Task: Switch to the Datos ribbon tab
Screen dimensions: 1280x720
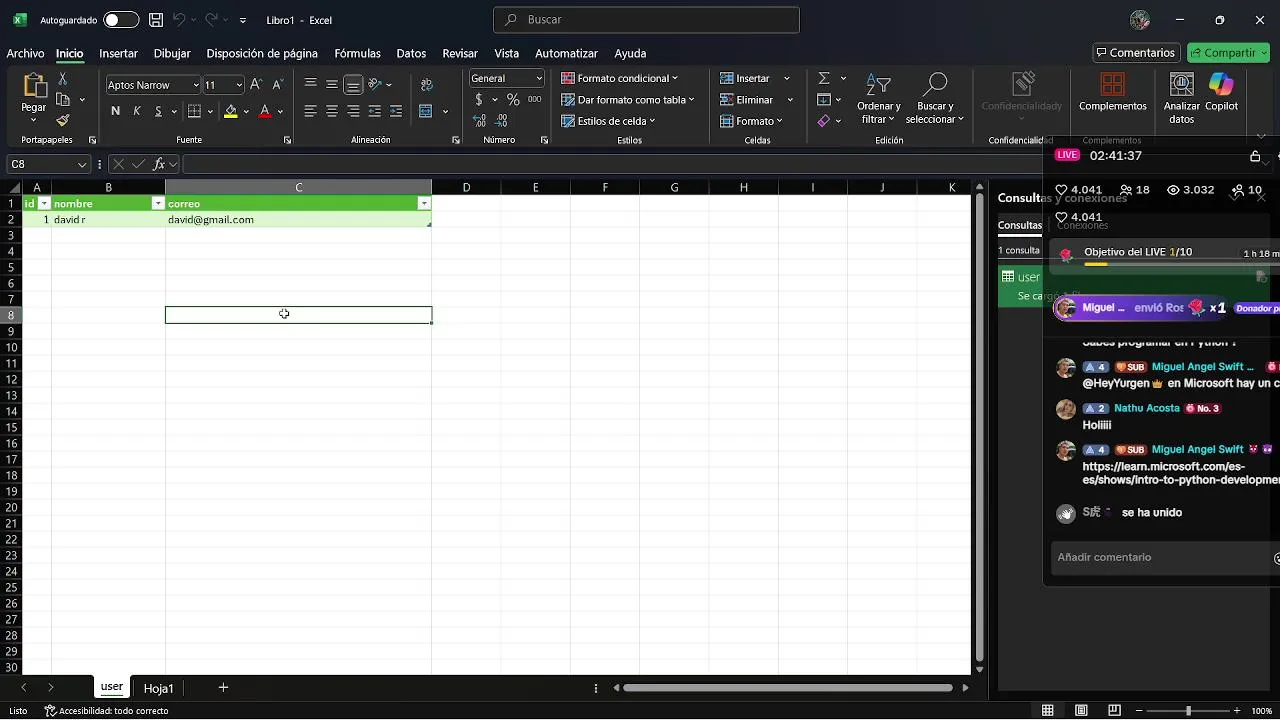Action: point(411,53)
